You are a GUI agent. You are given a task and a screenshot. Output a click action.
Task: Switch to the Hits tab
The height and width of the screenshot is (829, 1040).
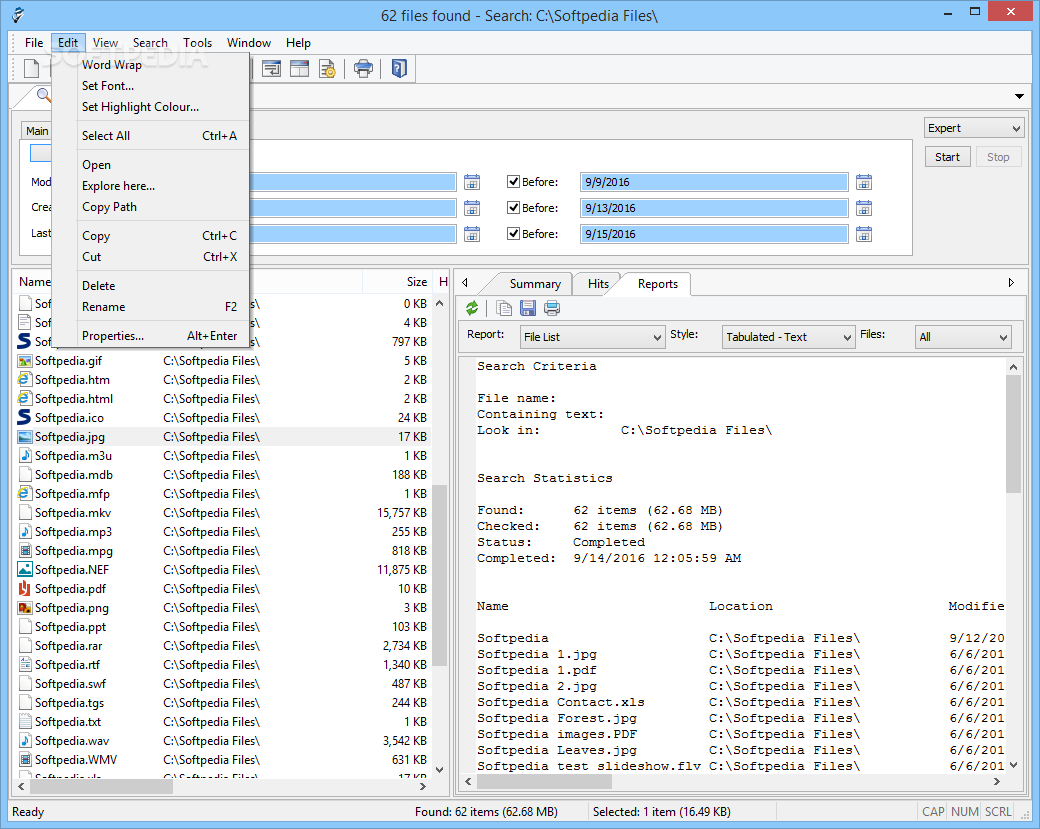pyautogui.click(x=598, y=284)
